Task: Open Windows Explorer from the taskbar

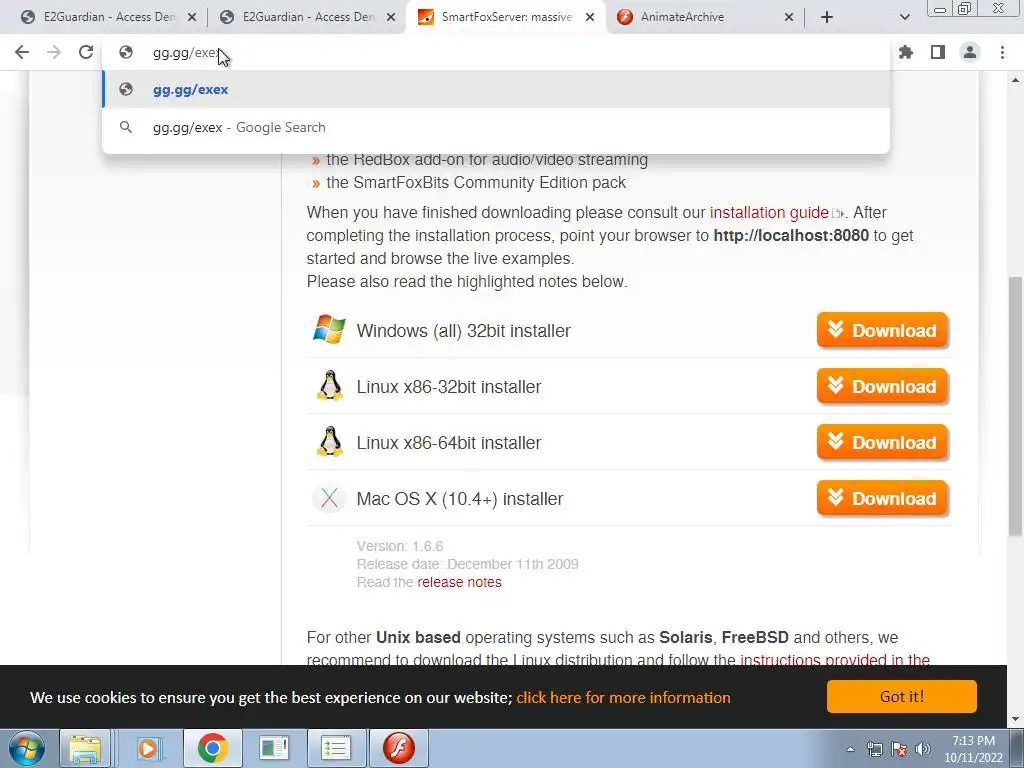Action: 86,748
